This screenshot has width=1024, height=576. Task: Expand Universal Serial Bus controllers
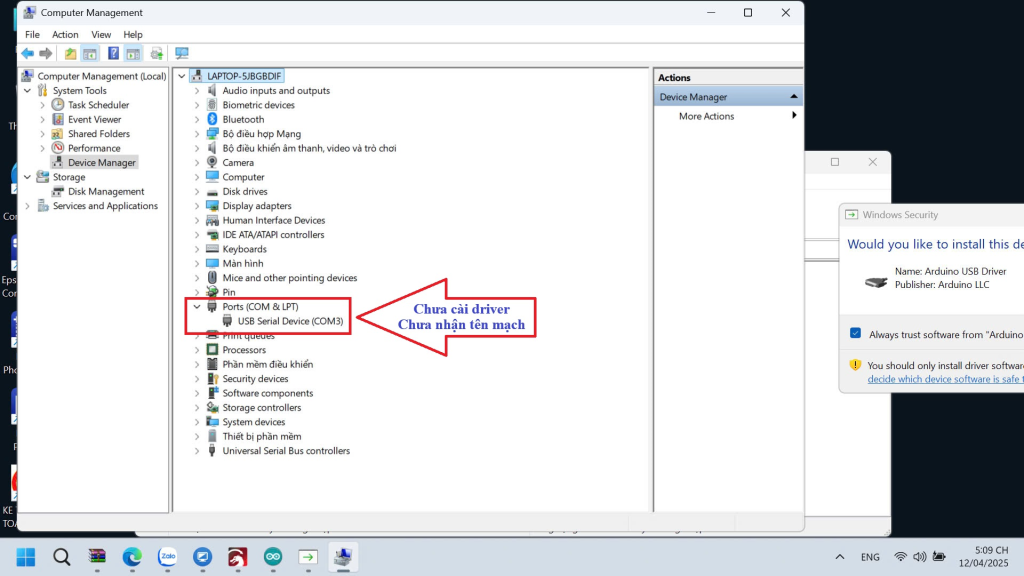[x=197, y=451]
